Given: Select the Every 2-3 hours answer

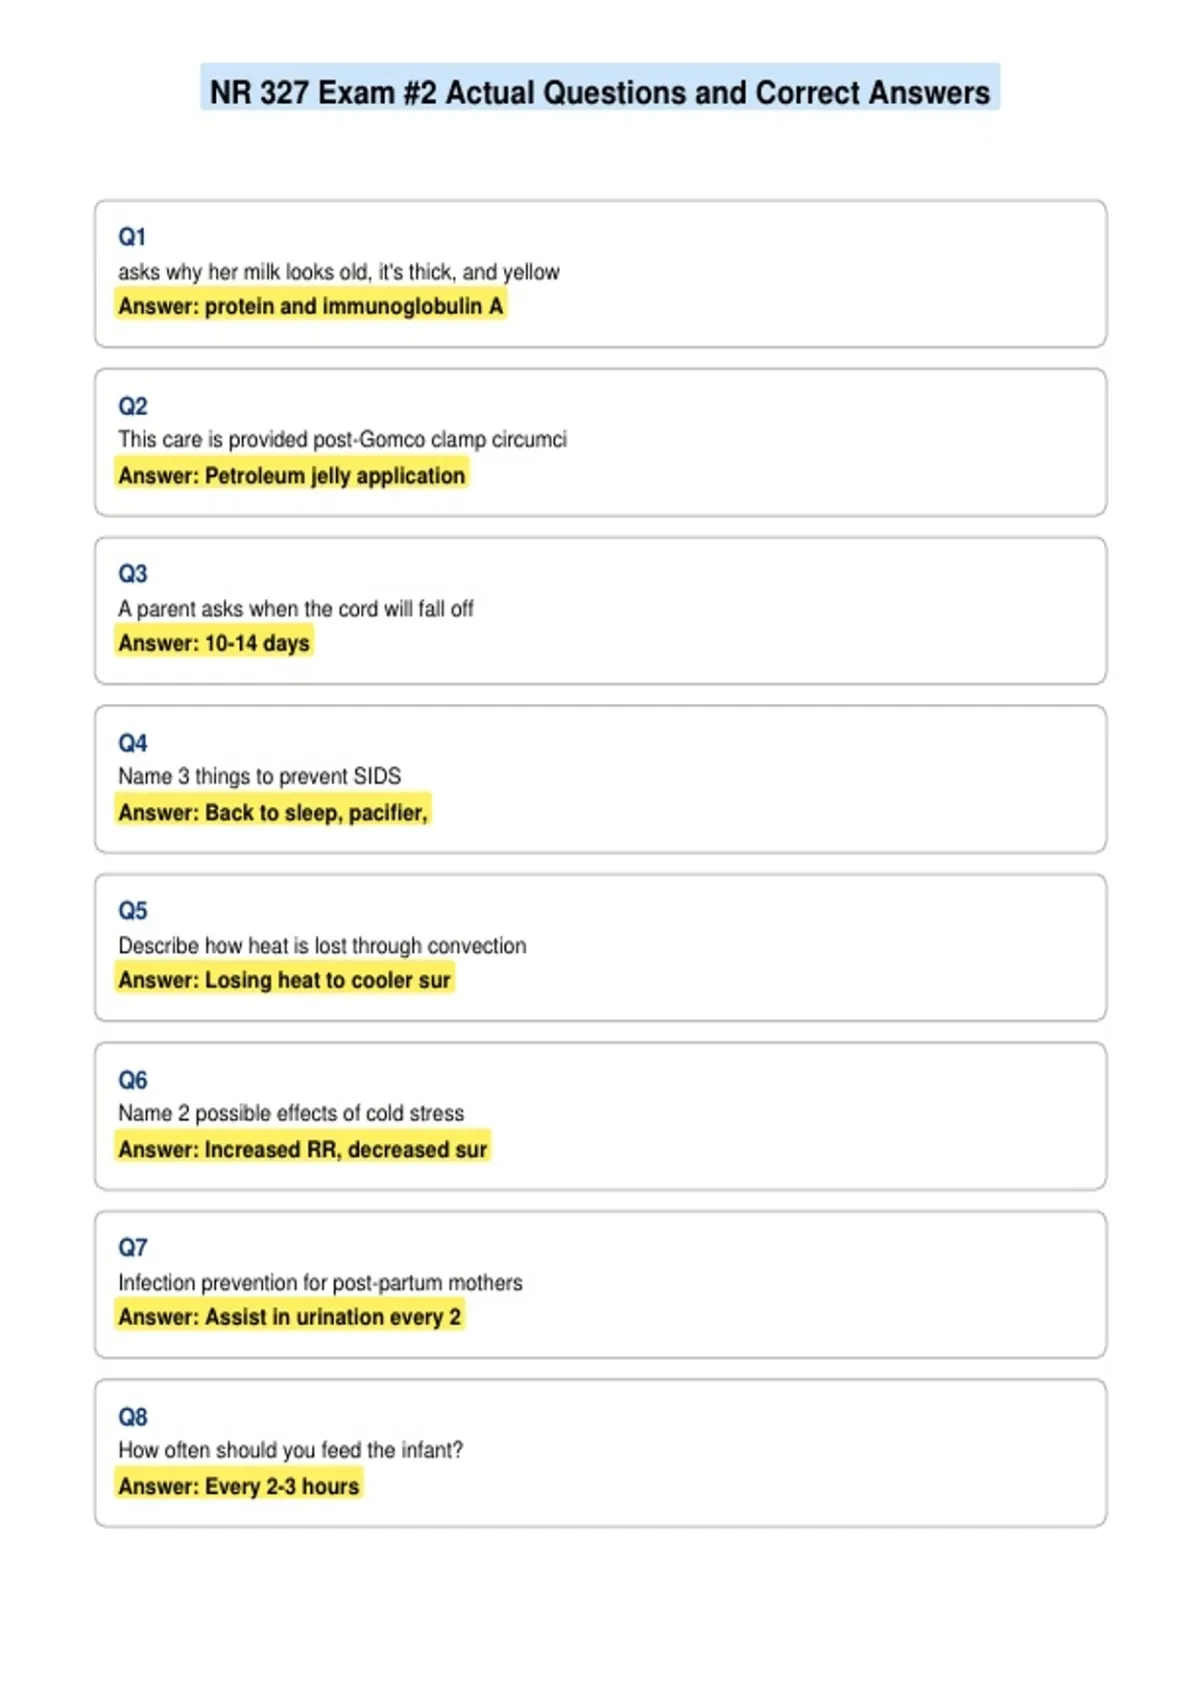Looking at the screenshot, I should pyautogui.click(x=239, y=1486).
